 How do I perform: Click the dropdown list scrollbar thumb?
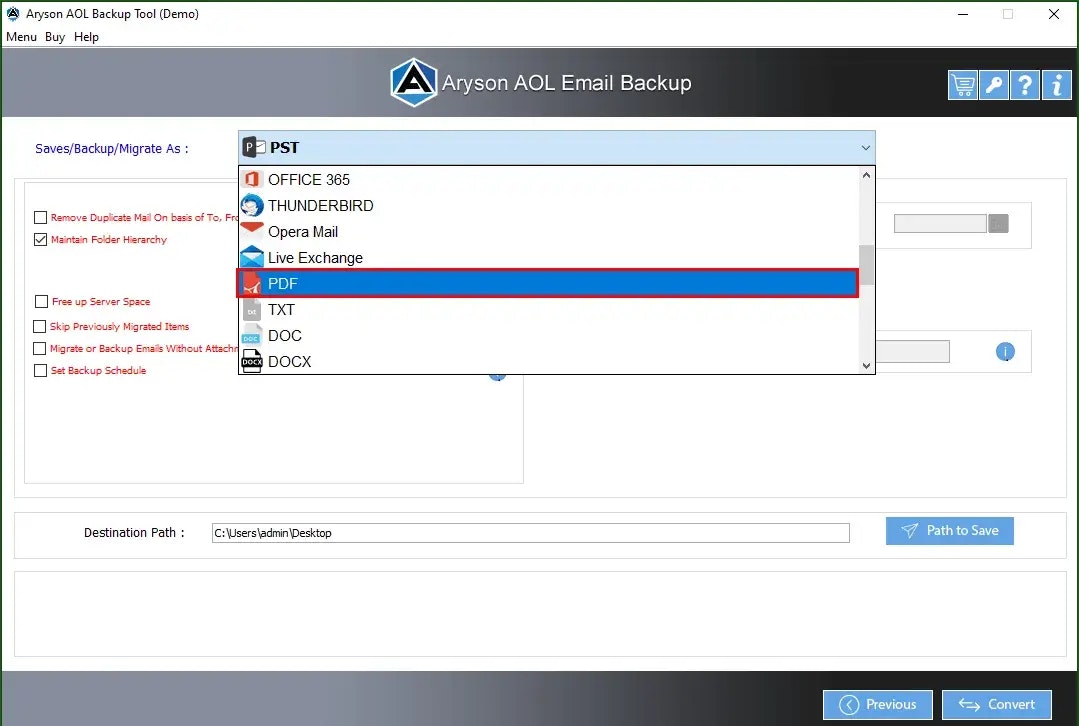(x=866, y=265)
